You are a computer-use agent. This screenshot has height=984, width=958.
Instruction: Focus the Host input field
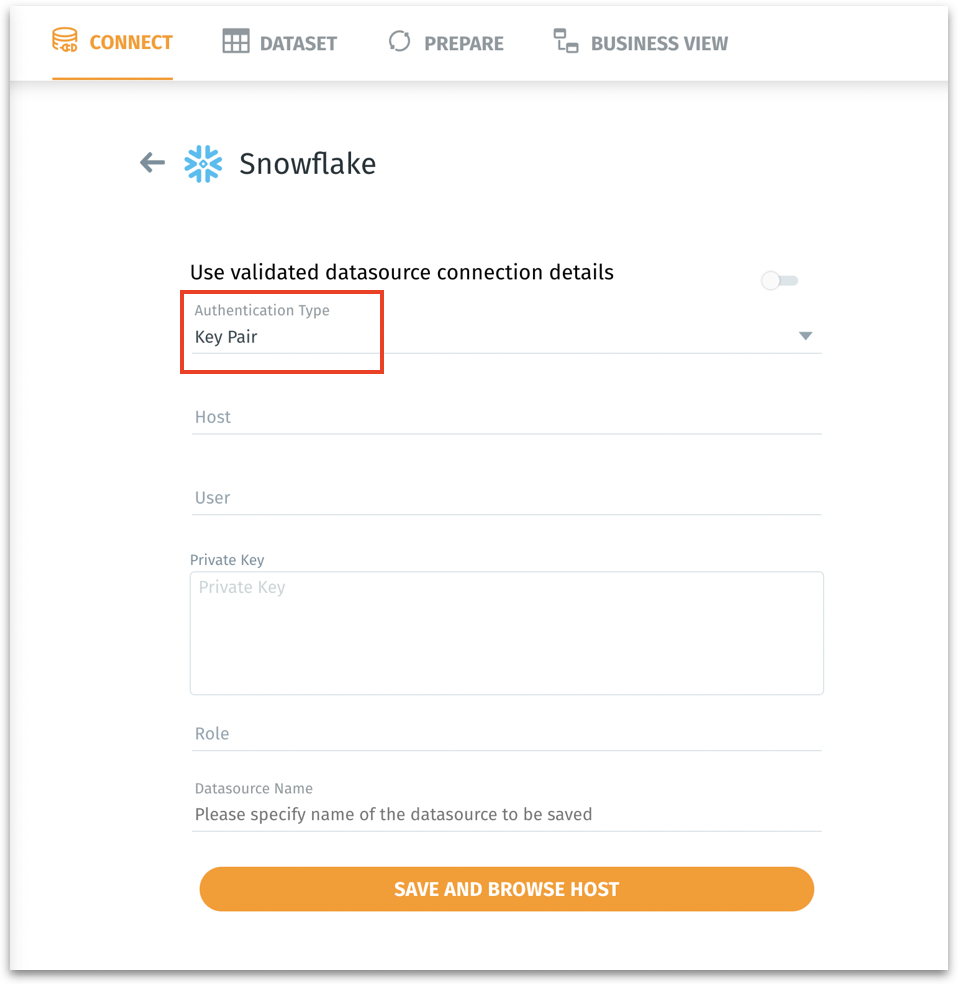coord(507,417)
